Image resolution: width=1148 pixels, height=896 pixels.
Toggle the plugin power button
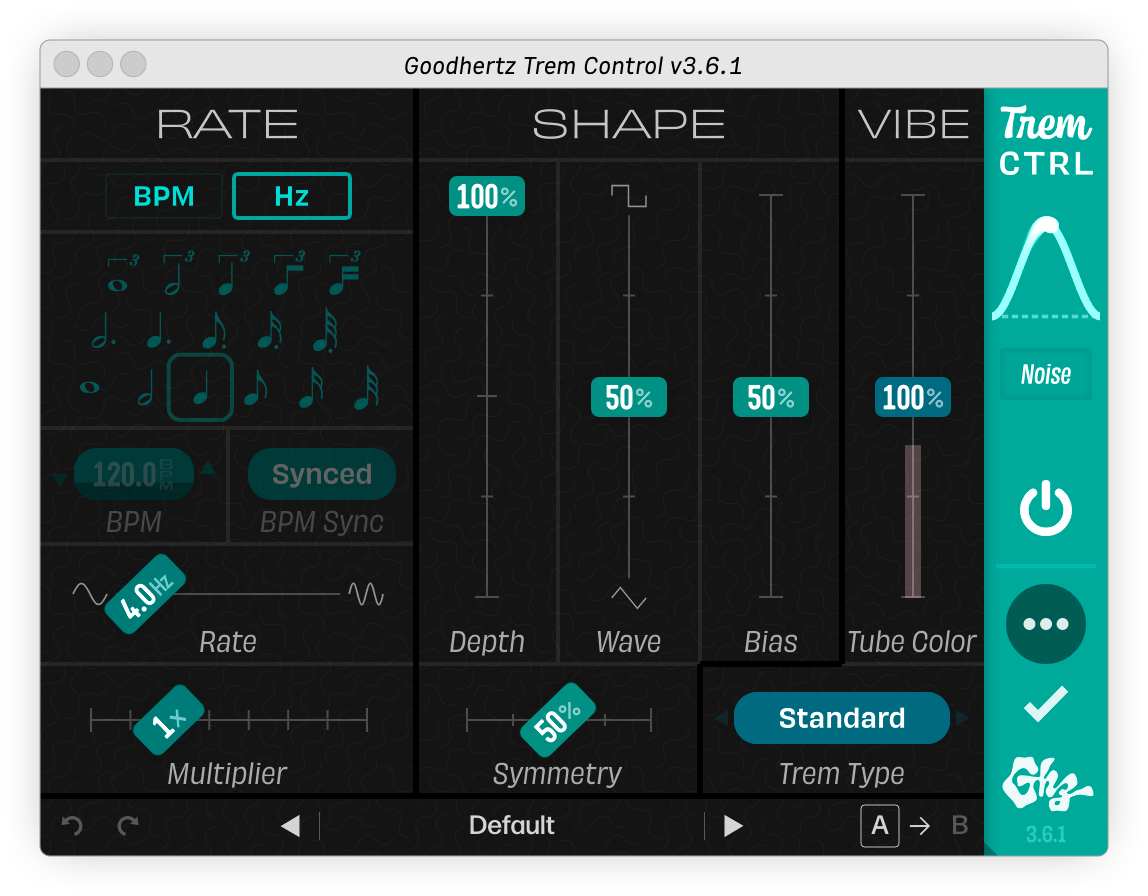point(1046,508)
